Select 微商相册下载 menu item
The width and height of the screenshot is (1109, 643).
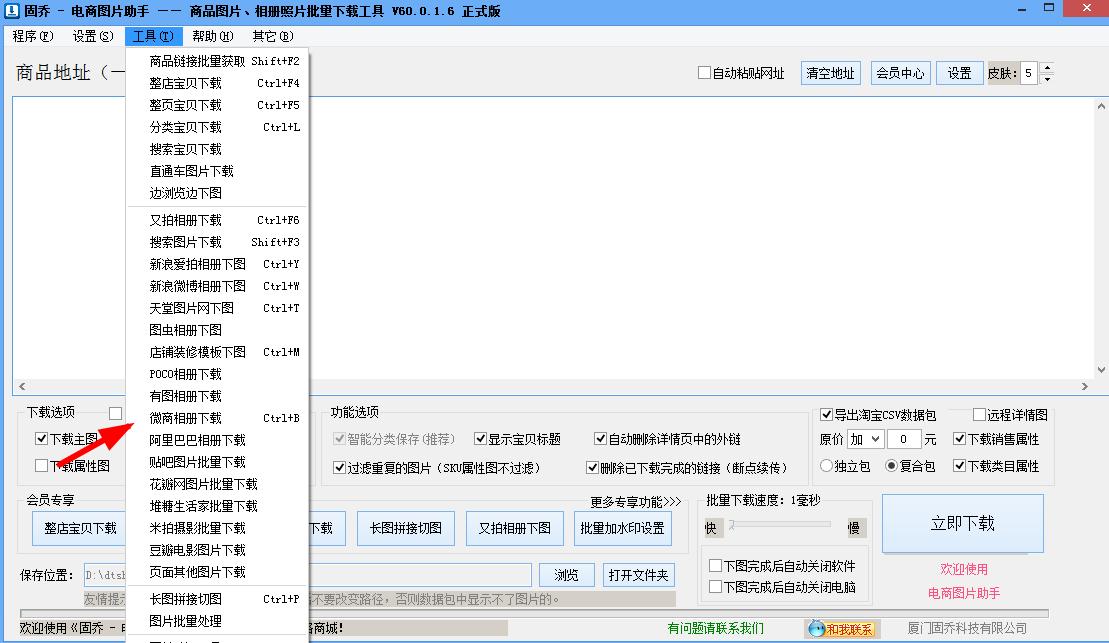click(x=217, y=418)
